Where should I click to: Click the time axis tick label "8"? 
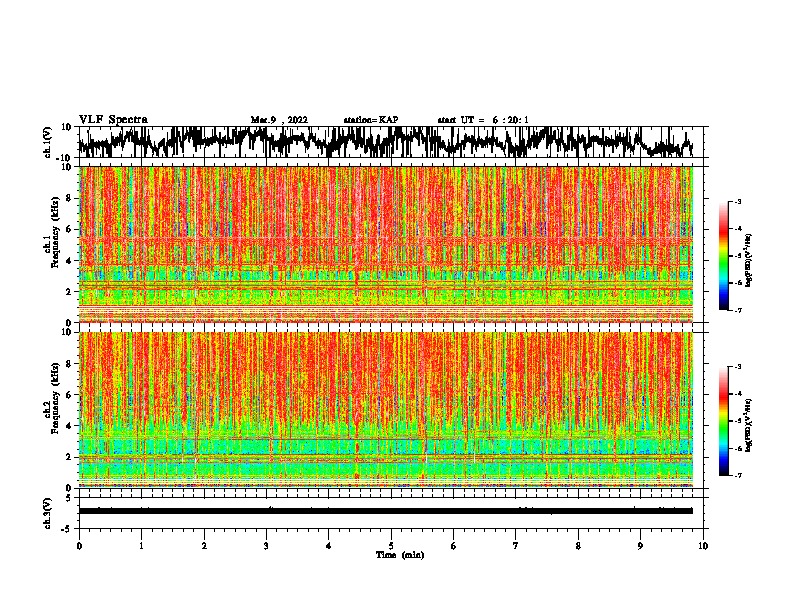[x=578, y=546]
